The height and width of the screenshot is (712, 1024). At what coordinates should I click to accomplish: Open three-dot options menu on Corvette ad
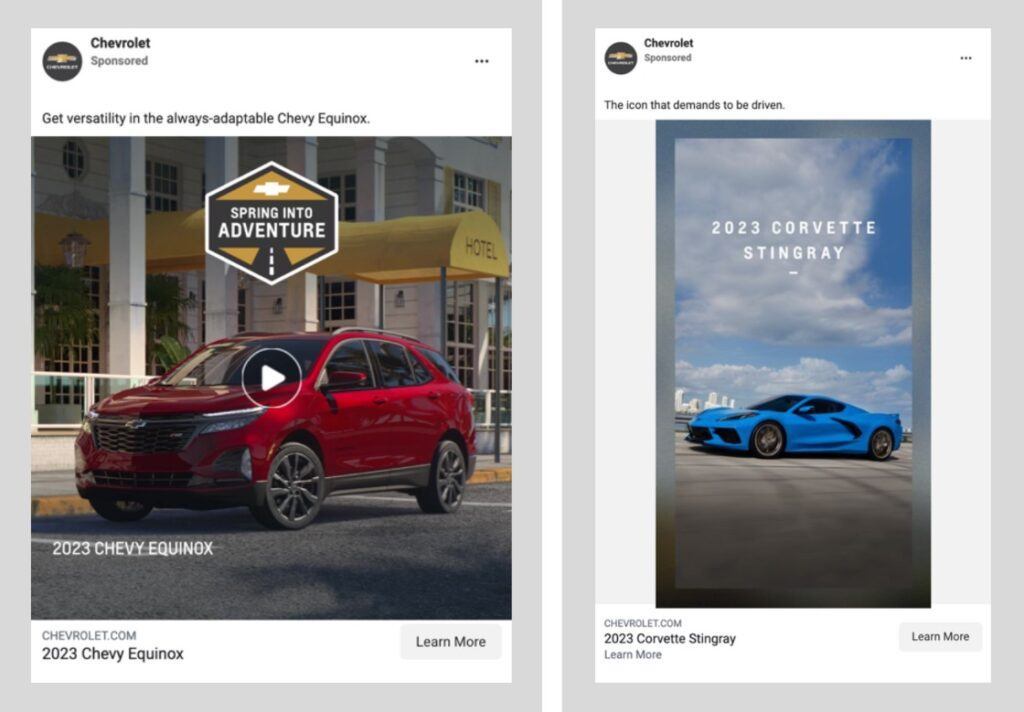(965, 58)
